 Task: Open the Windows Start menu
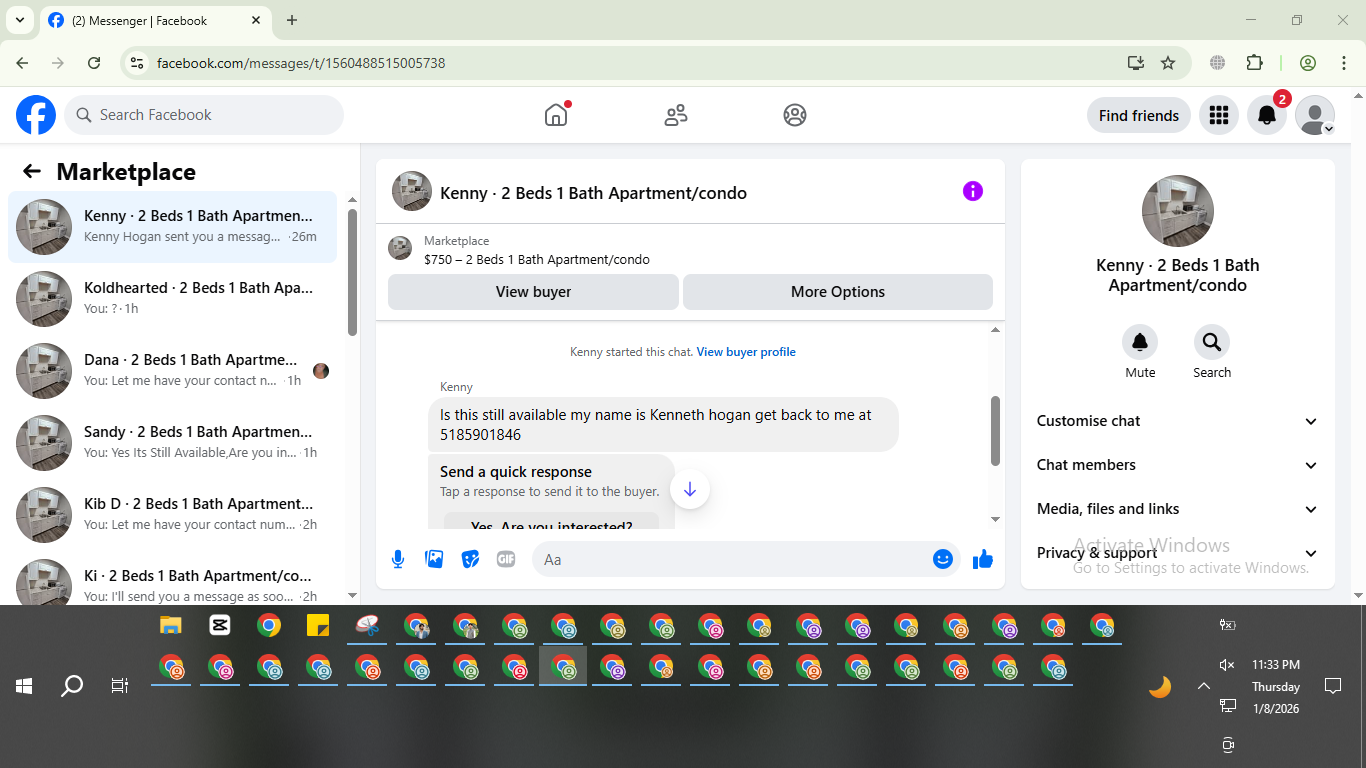click(x=24, y=686)
